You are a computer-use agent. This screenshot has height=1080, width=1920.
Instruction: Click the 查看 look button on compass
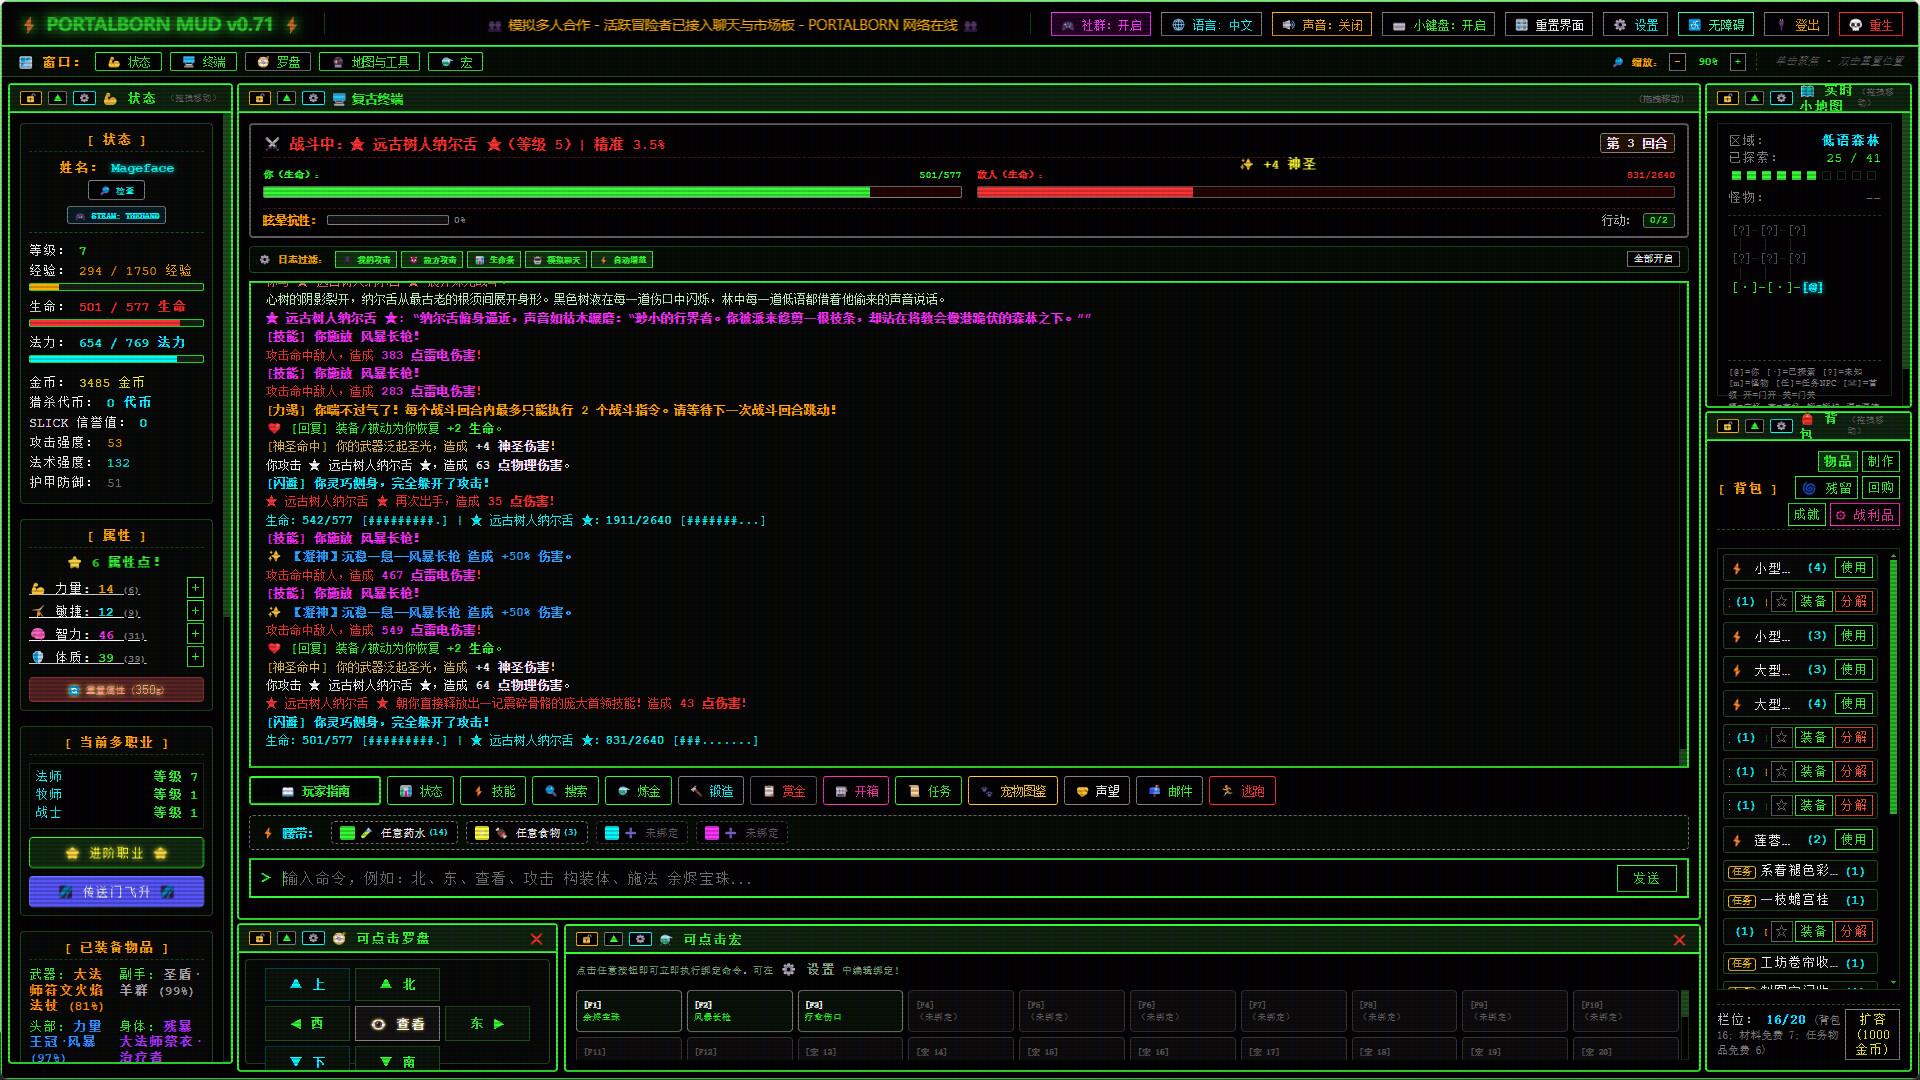coord(398,1024)
